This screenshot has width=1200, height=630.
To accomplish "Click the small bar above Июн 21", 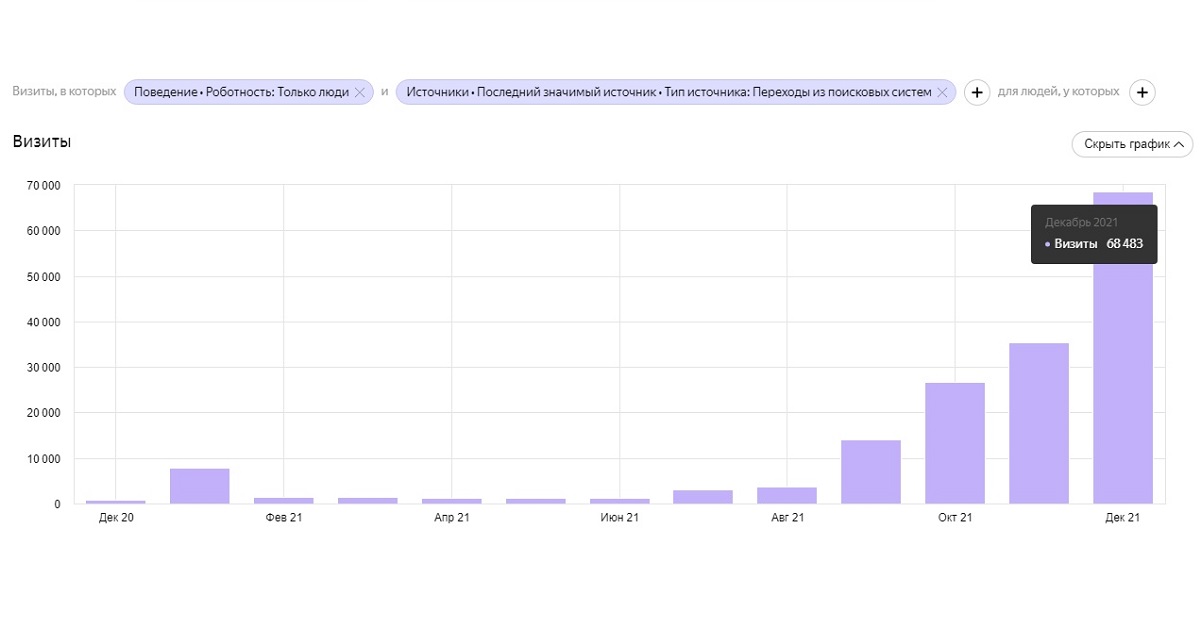I will point(619,500).
